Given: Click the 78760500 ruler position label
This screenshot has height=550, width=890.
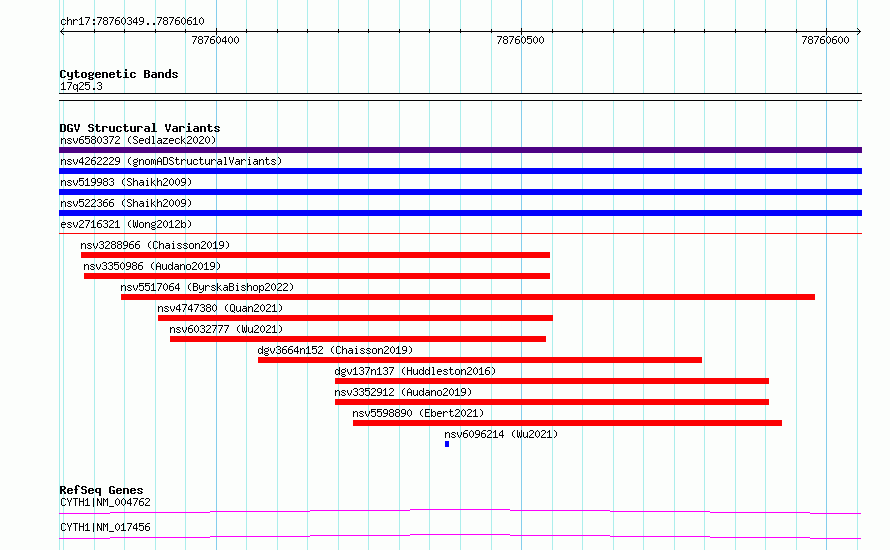Looking at the screenshot, I should (520, 40).
